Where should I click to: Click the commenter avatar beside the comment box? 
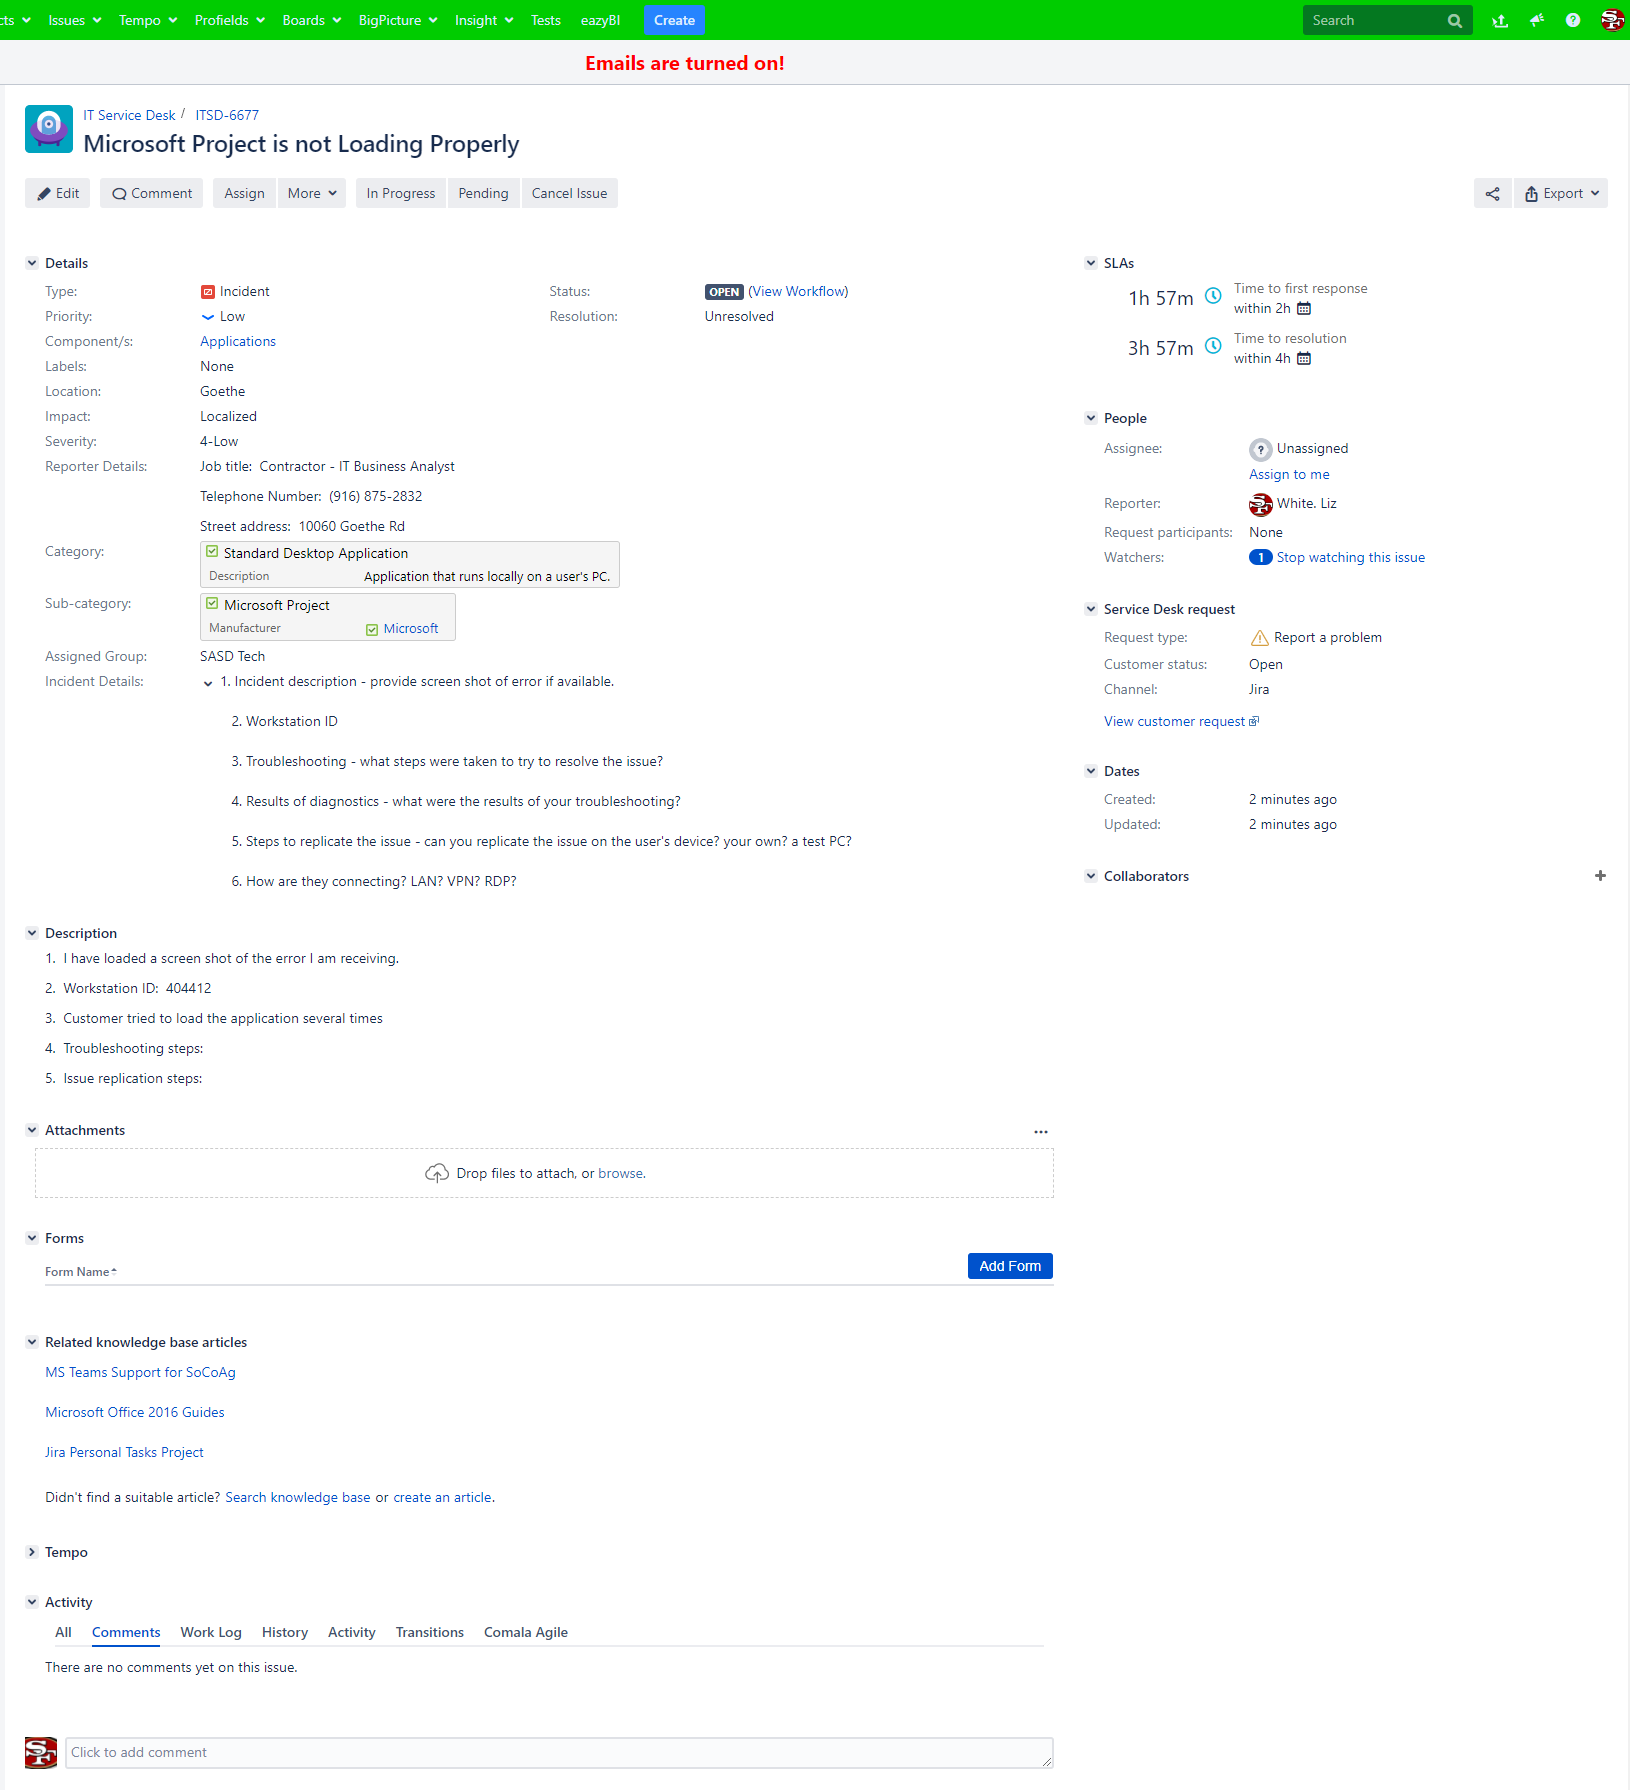41,1753
